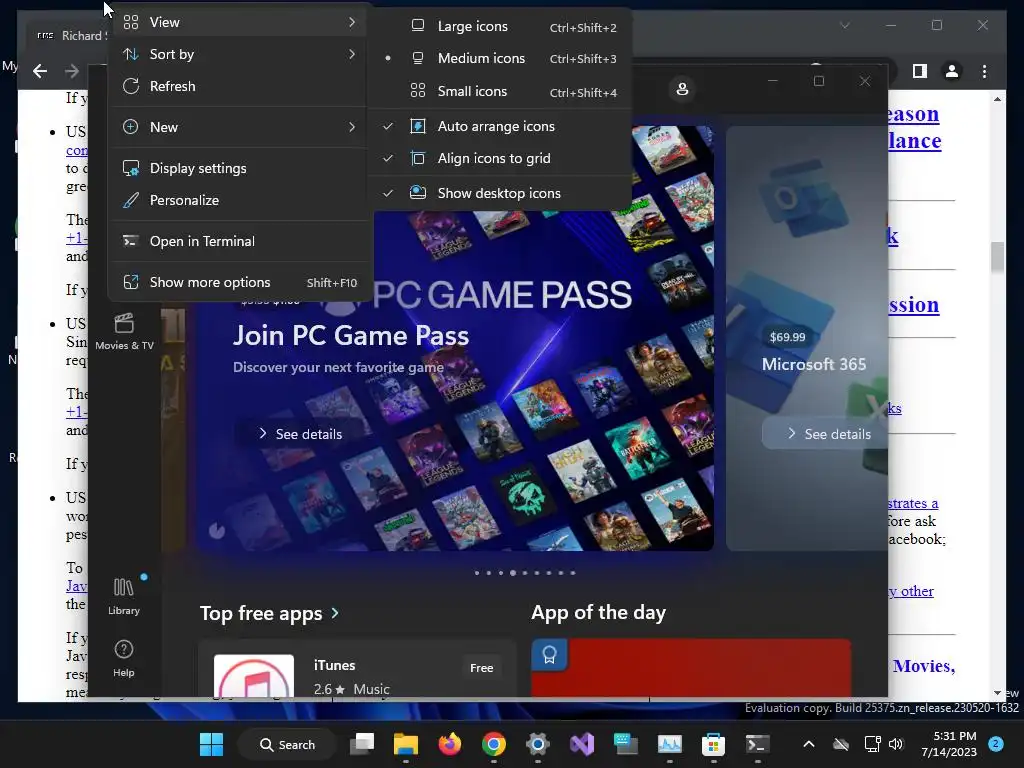Click the 'eason' heading link in Chrome
Image resolution: width=1024 pixels, height=768 pixels.
click(x=914, y=114)
